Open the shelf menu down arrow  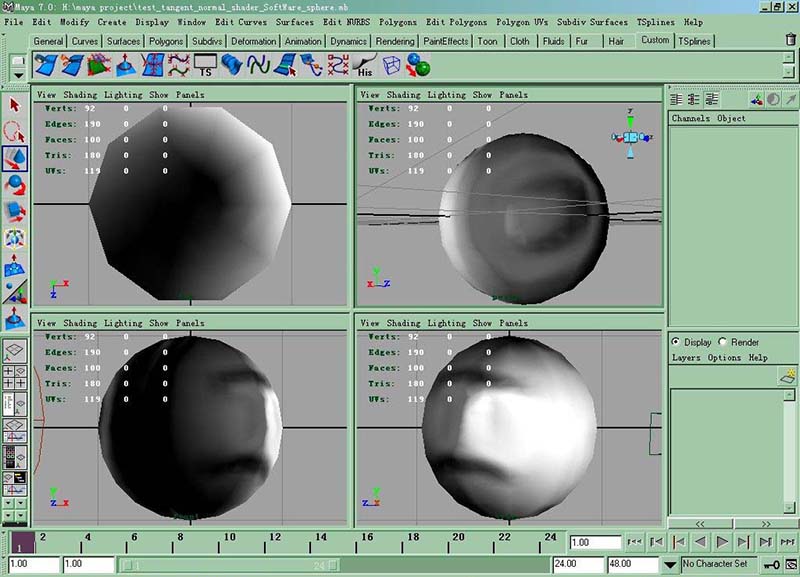tap(18, 75)
